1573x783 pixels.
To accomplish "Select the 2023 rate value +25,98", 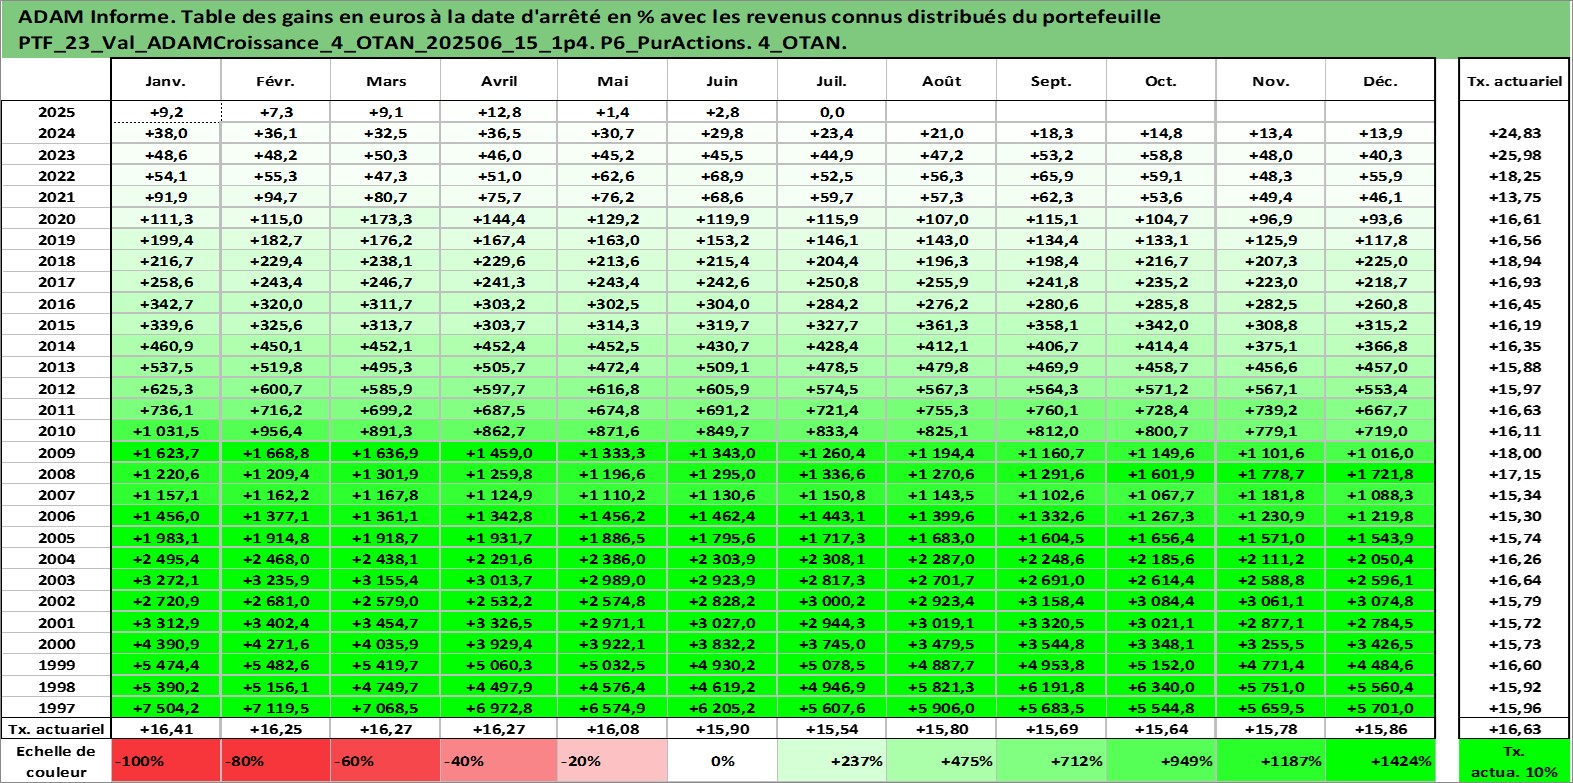I will 1514,155.
